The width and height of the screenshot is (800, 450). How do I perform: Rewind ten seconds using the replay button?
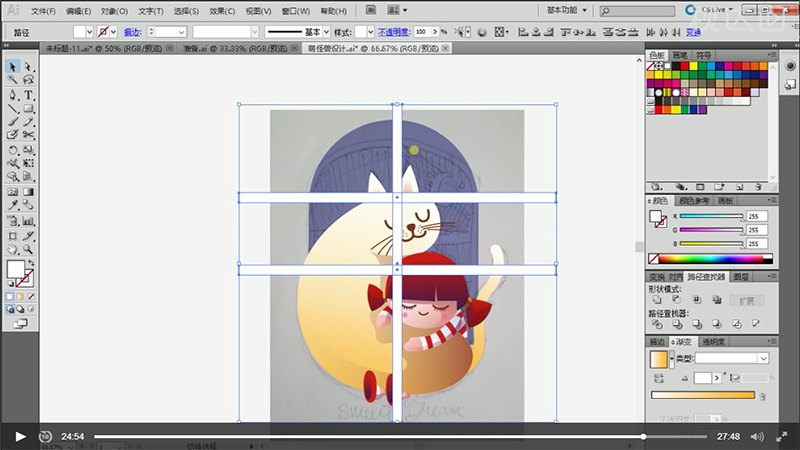point(45,436)
